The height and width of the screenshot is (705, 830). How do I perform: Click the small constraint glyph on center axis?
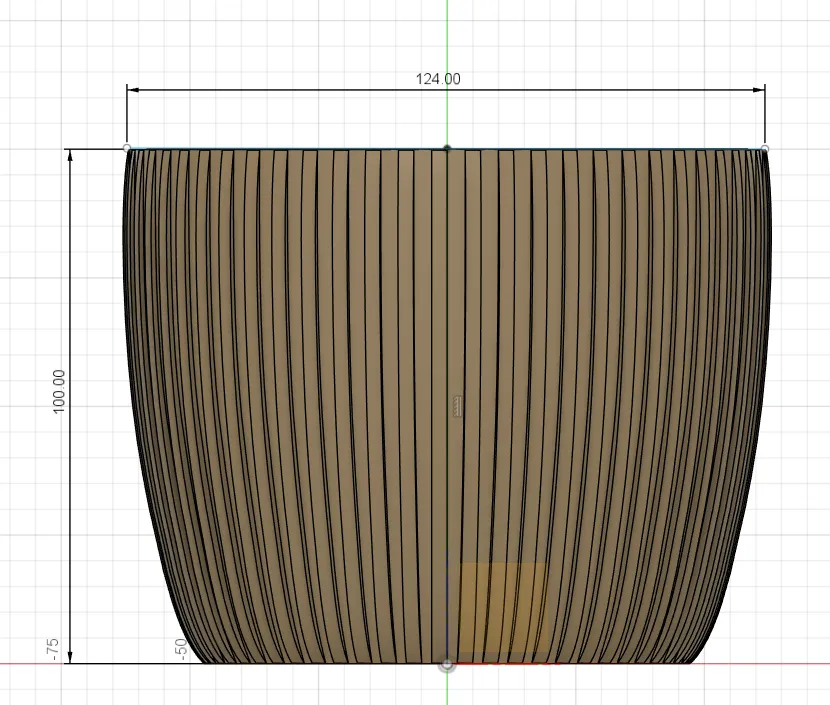coord(457,406)
